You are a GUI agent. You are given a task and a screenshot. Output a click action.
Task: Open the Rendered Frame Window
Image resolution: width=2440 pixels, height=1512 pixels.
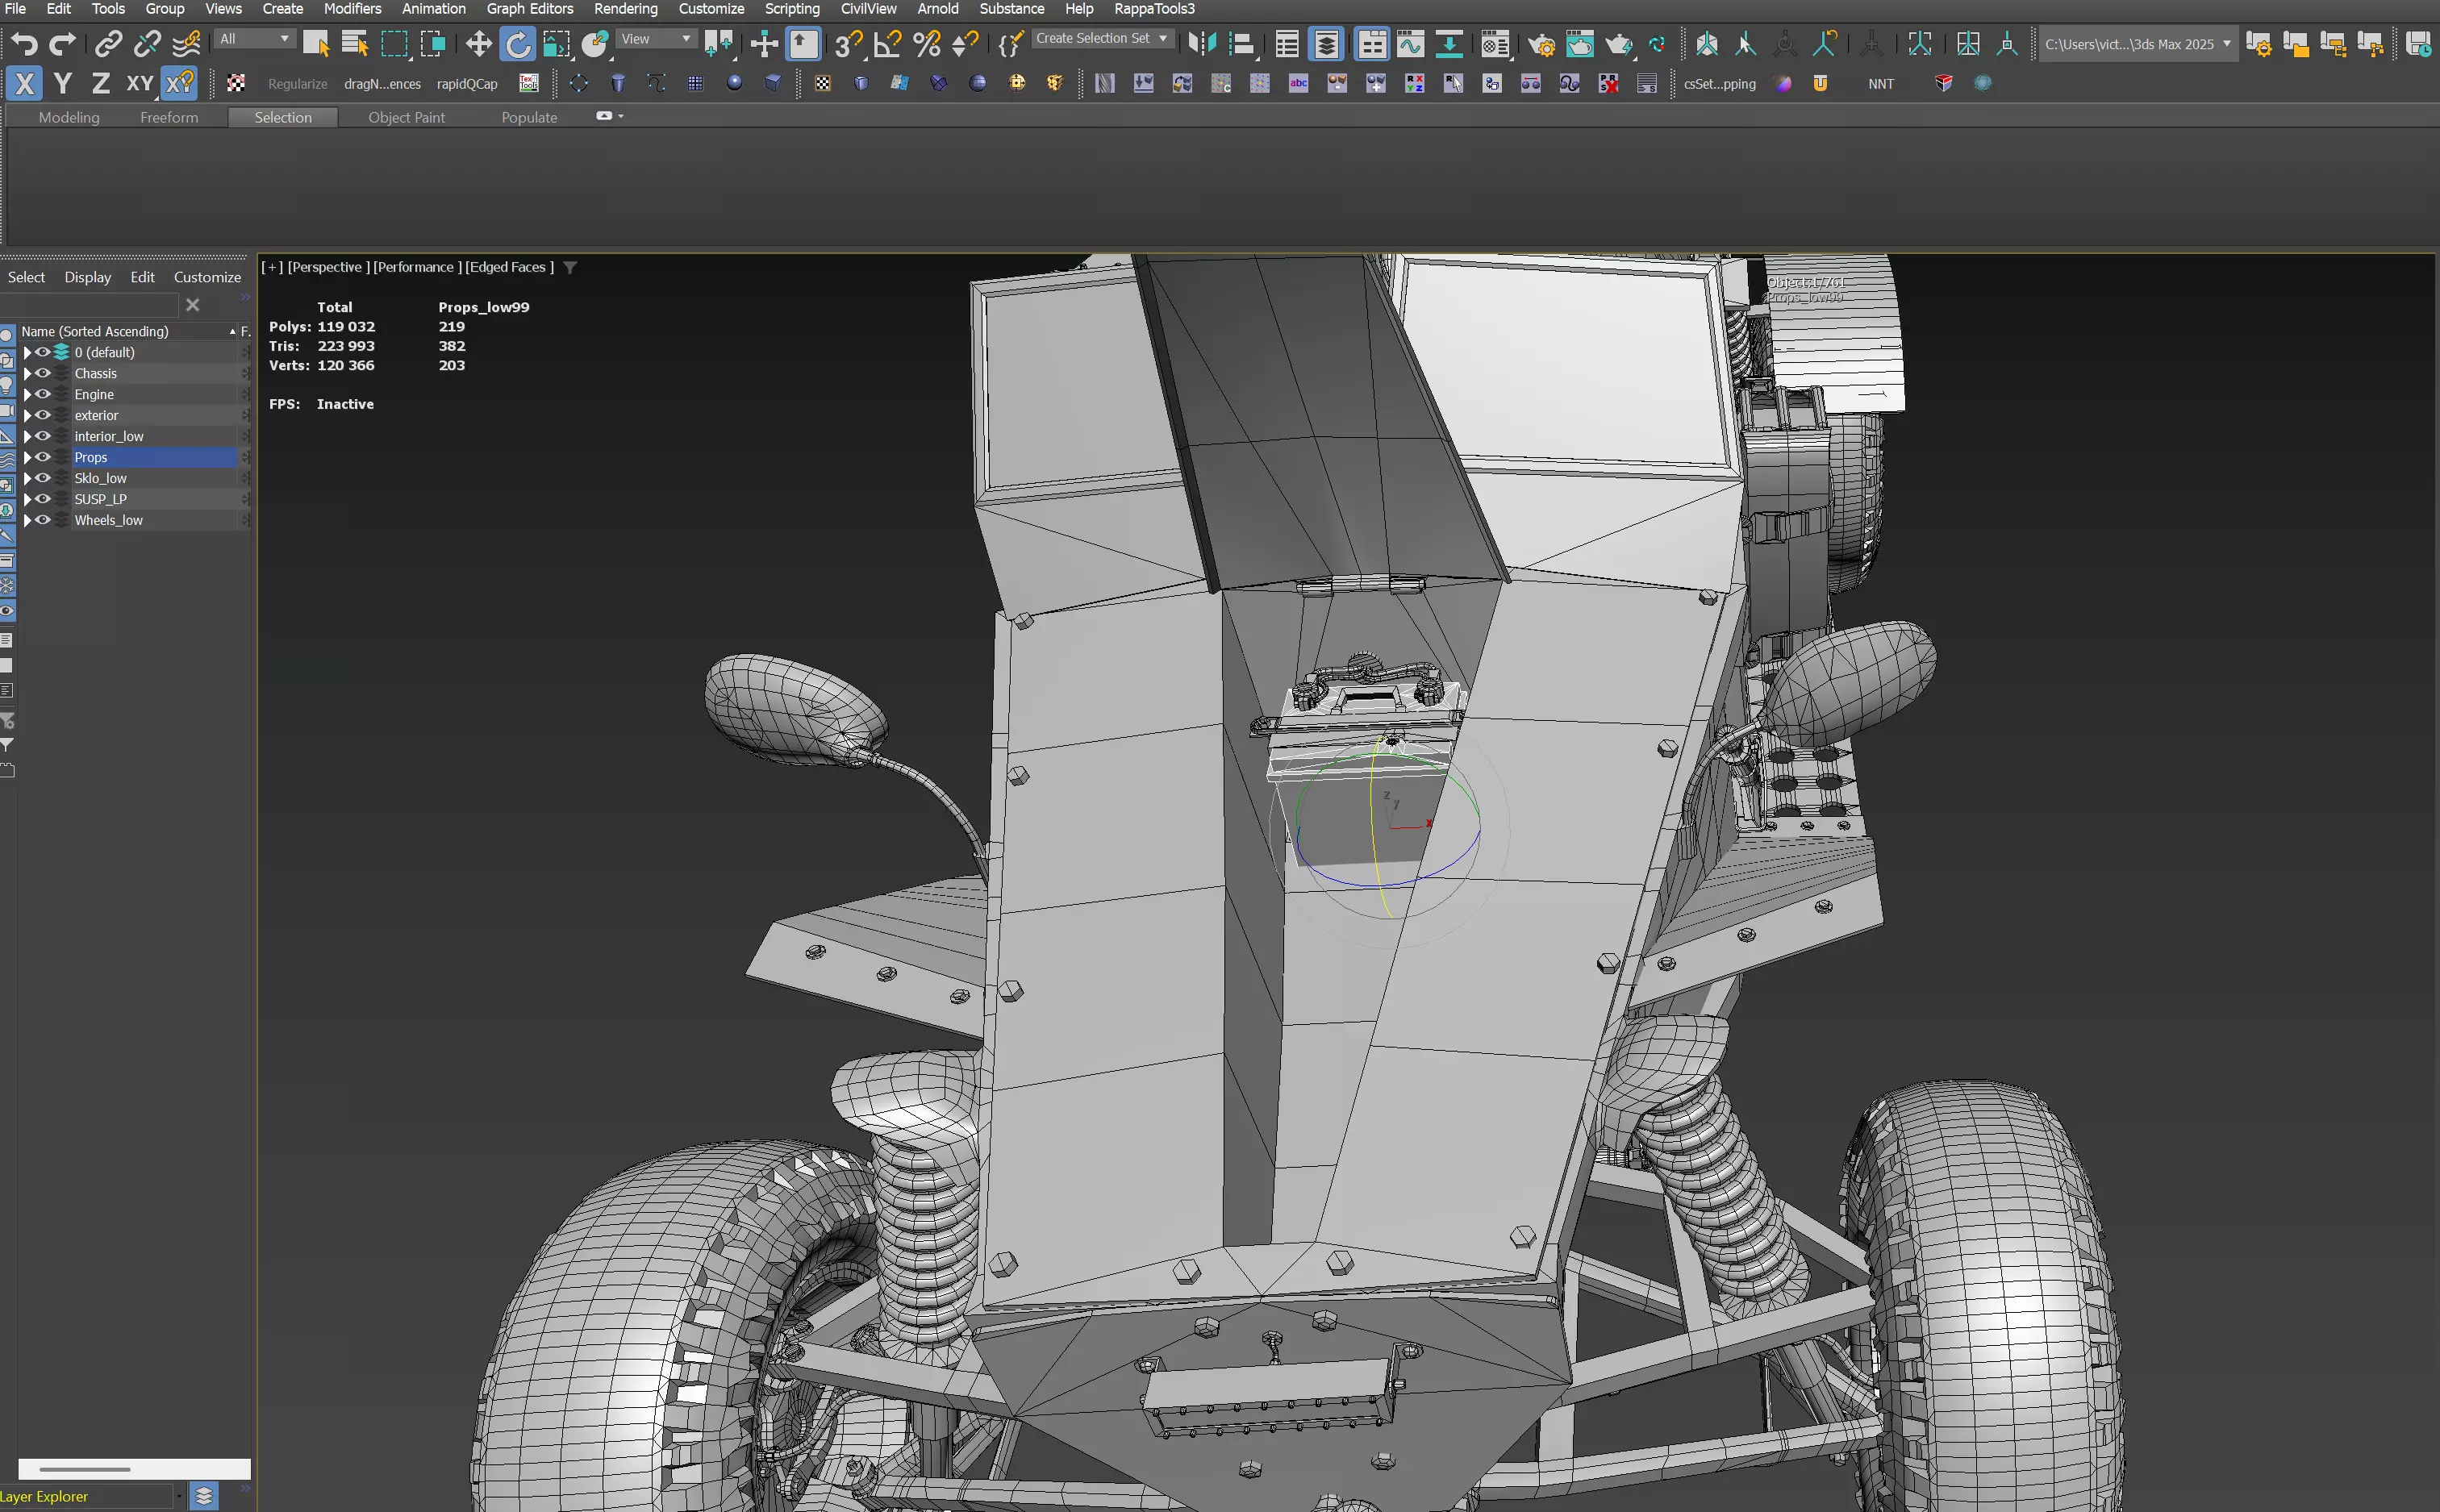(1580, 44)
